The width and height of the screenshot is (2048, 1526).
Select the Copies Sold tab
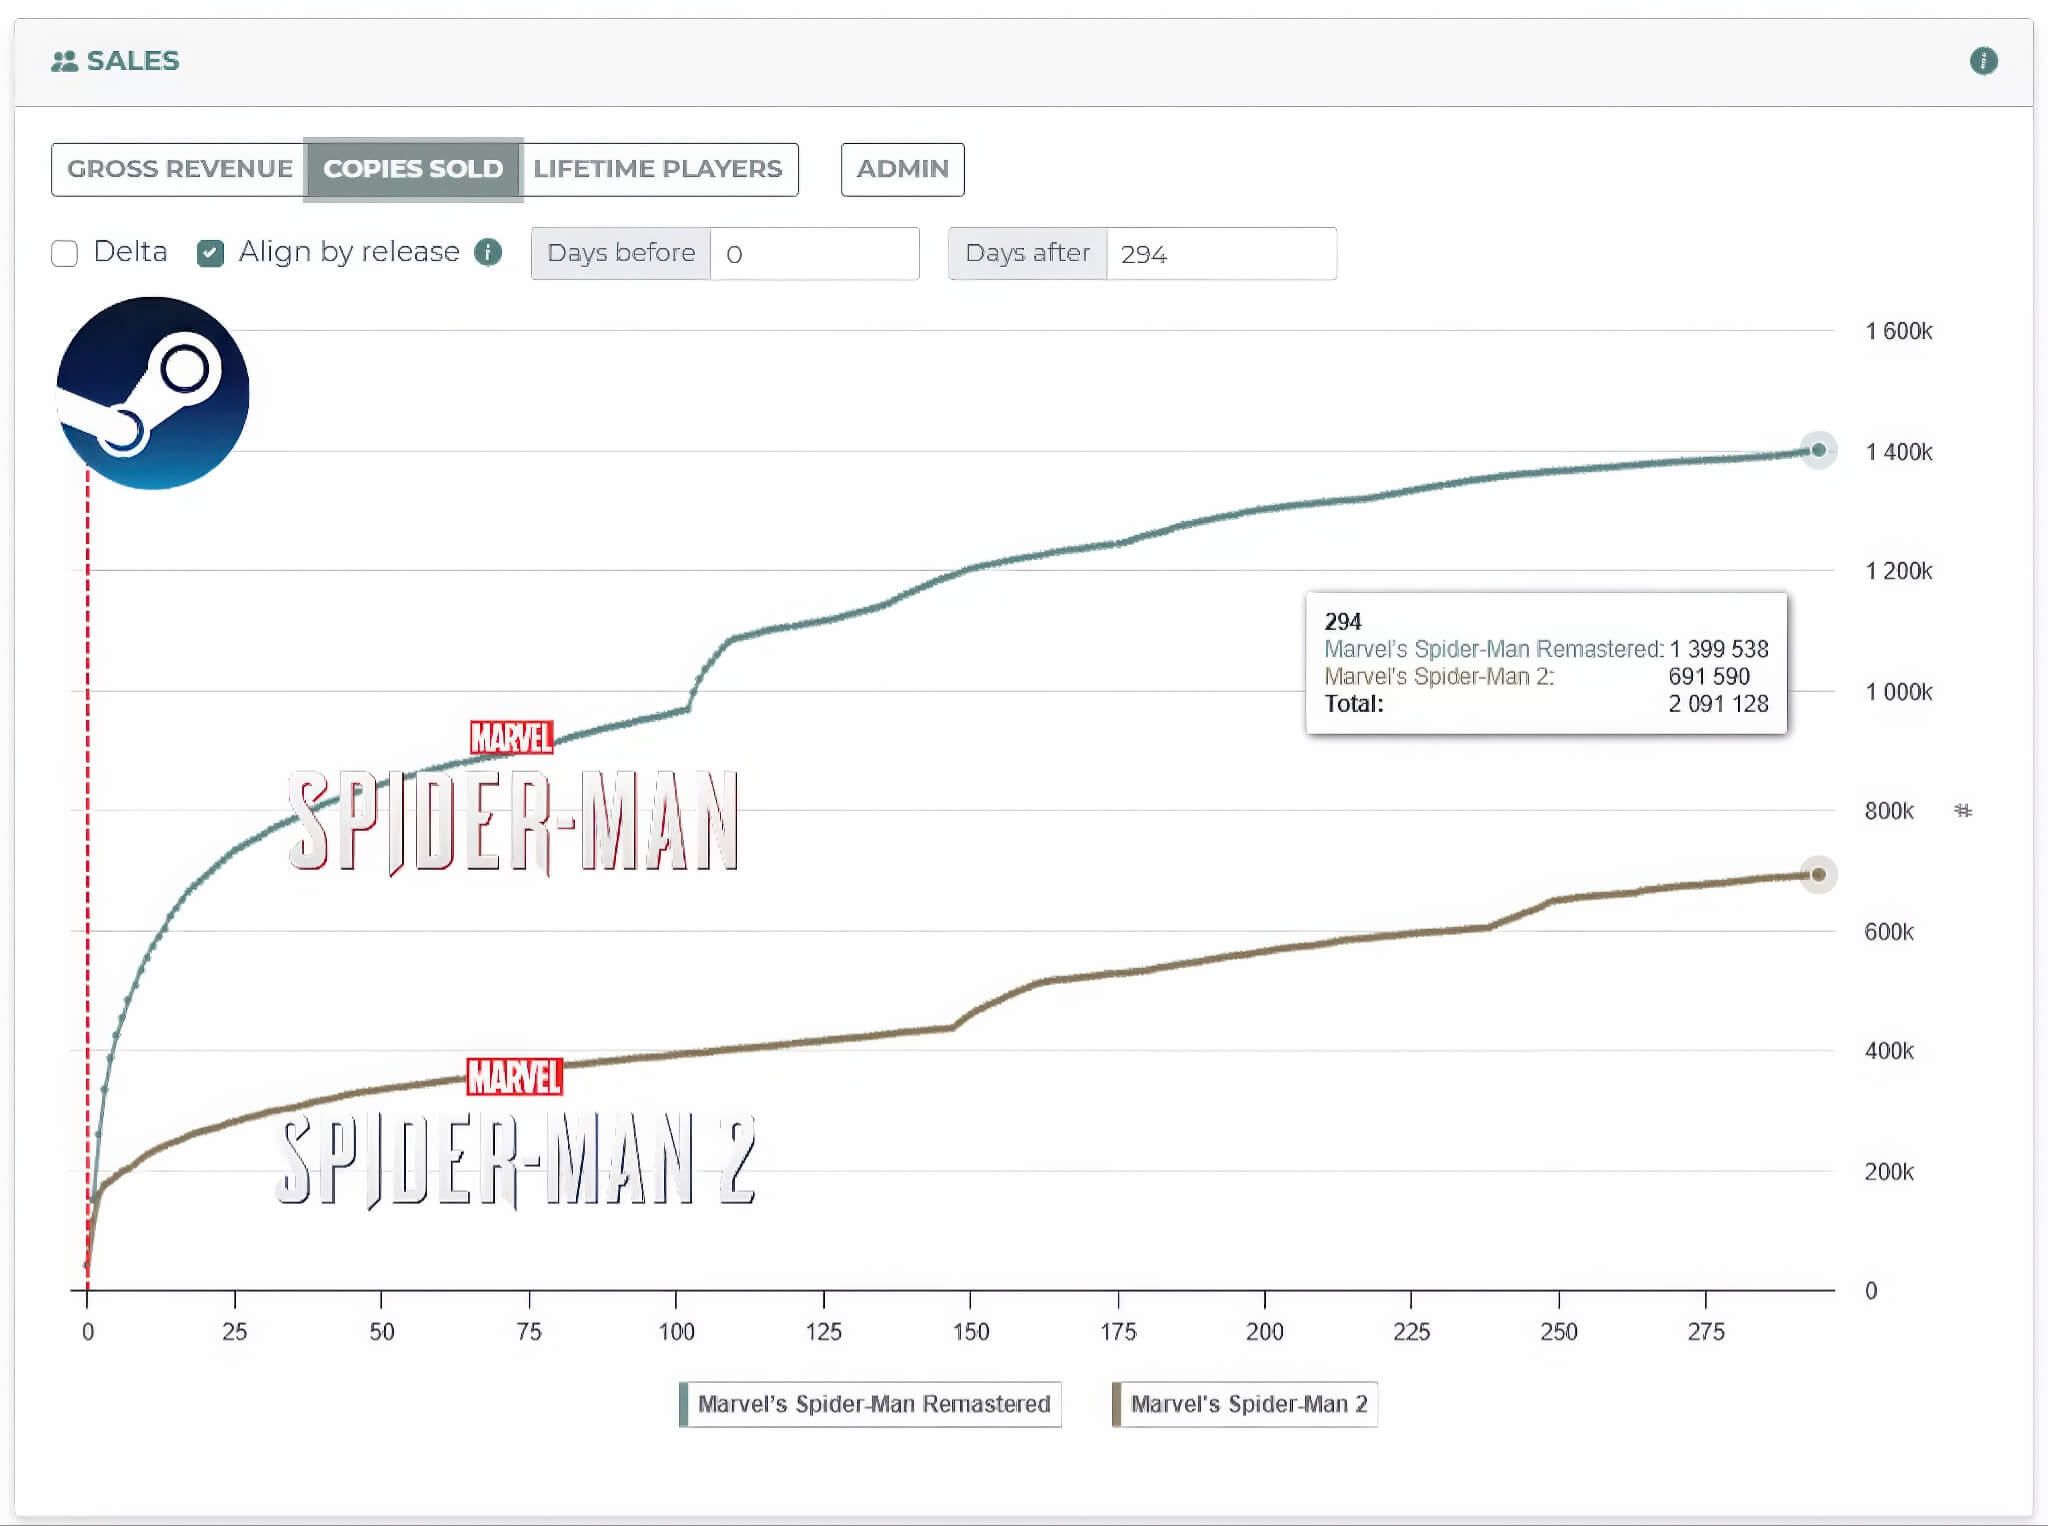(413, 169)
